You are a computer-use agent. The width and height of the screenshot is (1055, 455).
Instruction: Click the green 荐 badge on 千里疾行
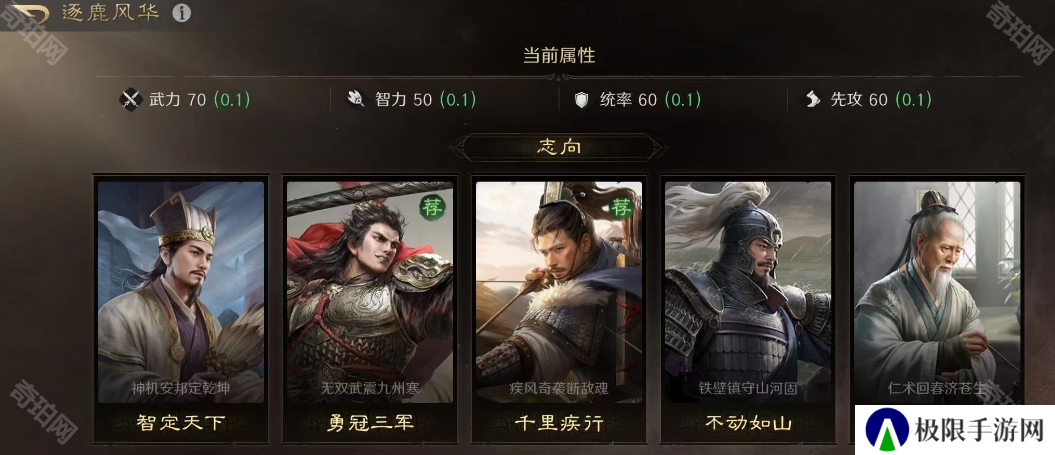[622, 208]
